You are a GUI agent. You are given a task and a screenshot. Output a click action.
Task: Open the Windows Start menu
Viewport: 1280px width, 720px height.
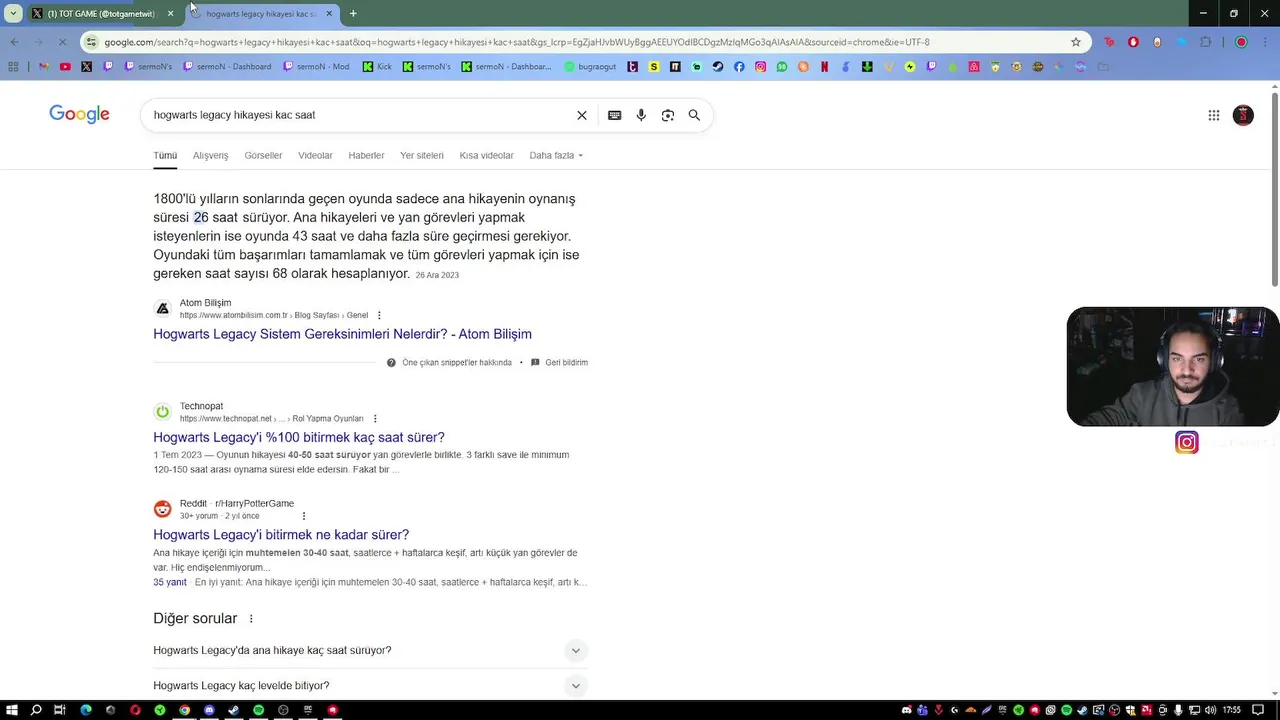click(x=12, y=710)
